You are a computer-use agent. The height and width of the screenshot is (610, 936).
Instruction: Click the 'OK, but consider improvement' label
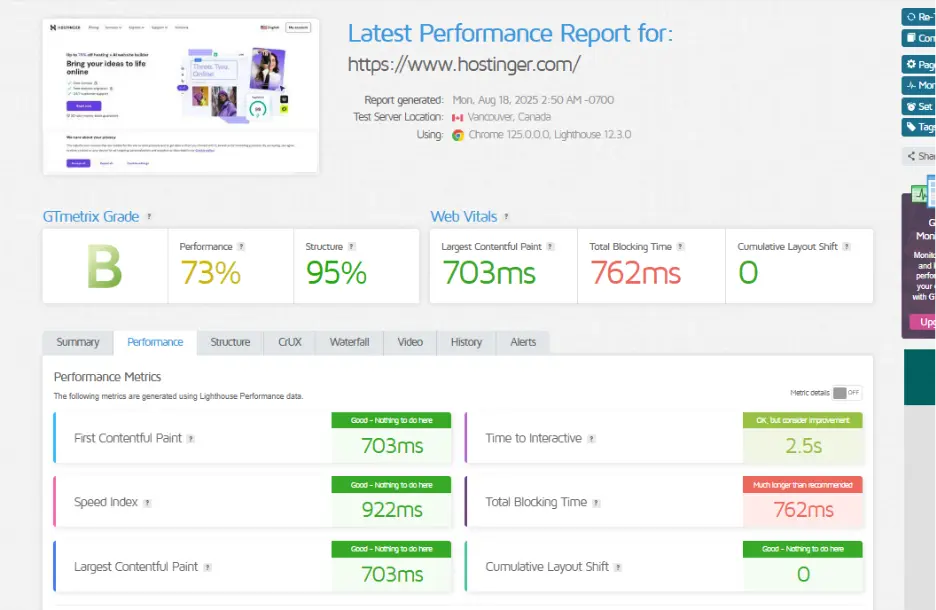(803, 420)
